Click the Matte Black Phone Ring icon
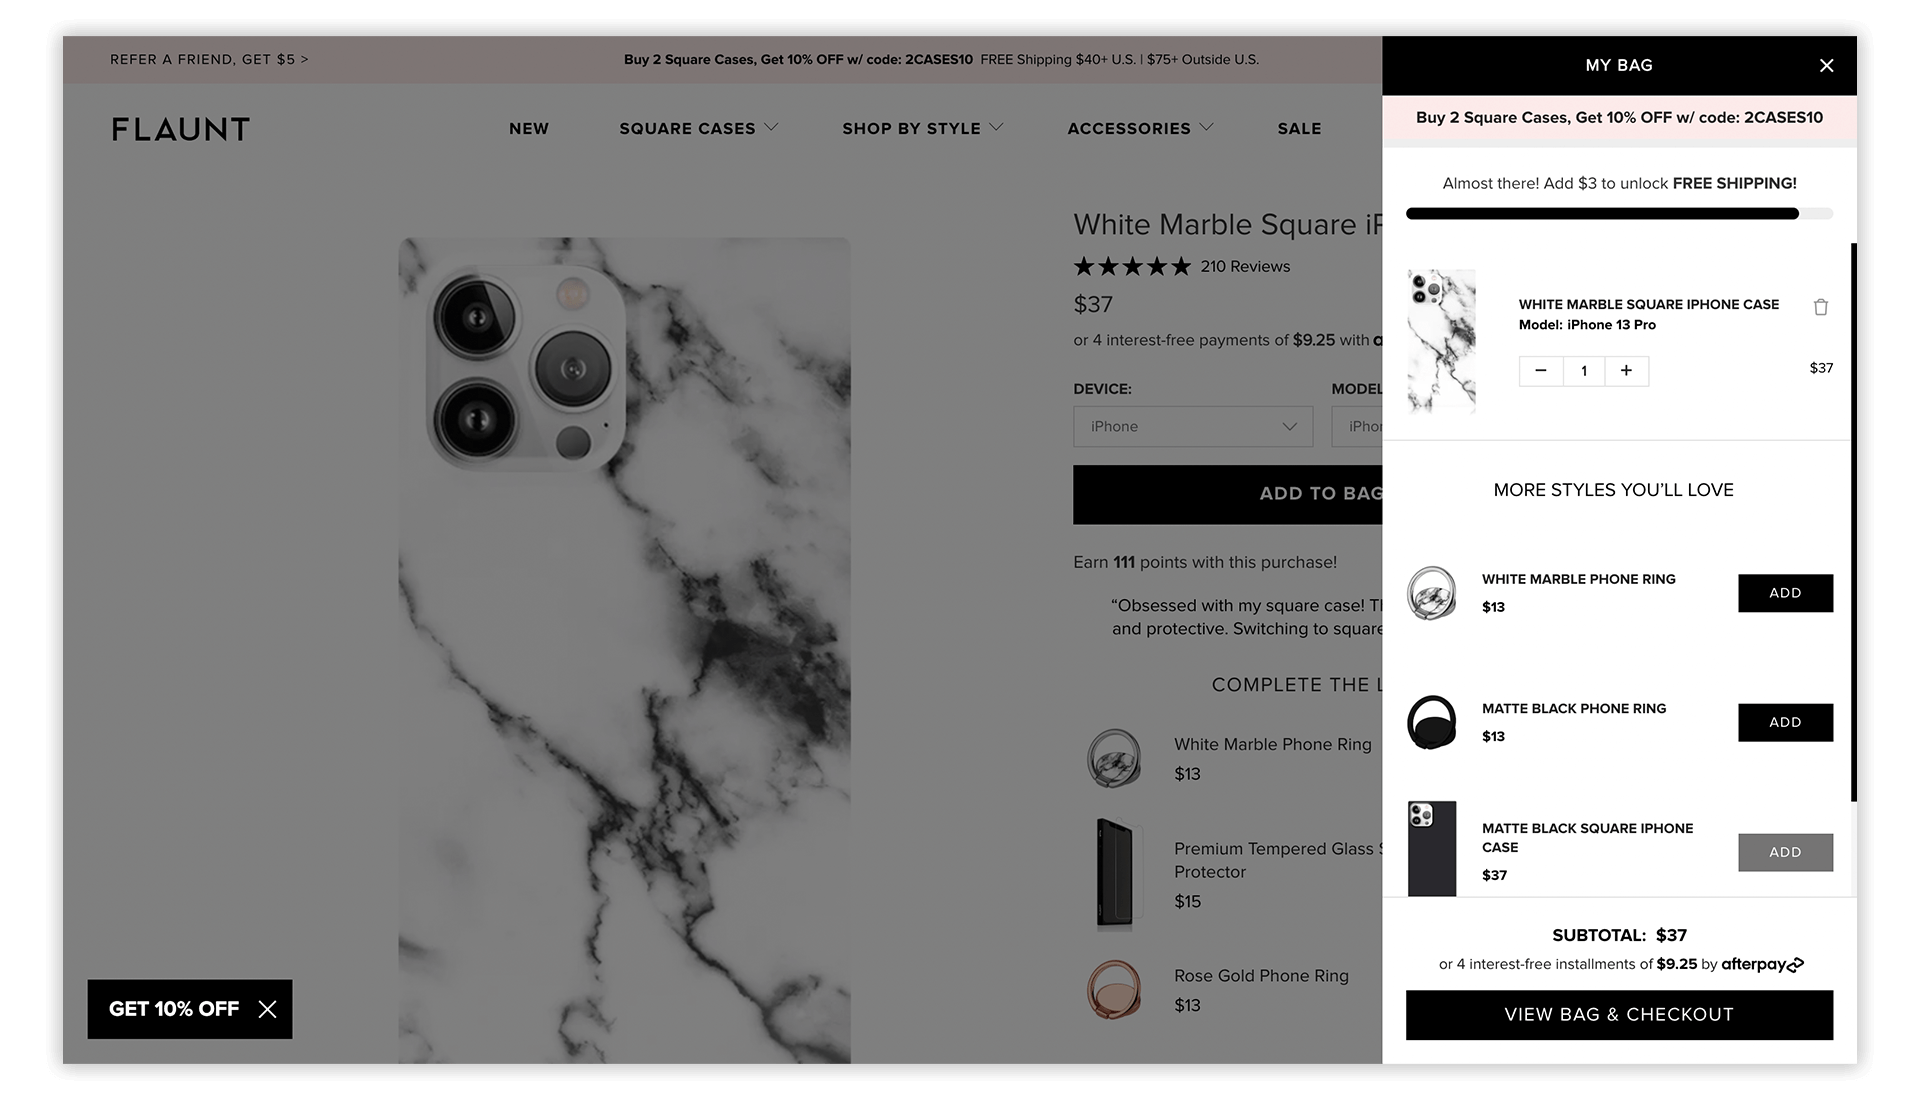The width and height of the screenshot is (1920, 1100). tap(1431, 722)
